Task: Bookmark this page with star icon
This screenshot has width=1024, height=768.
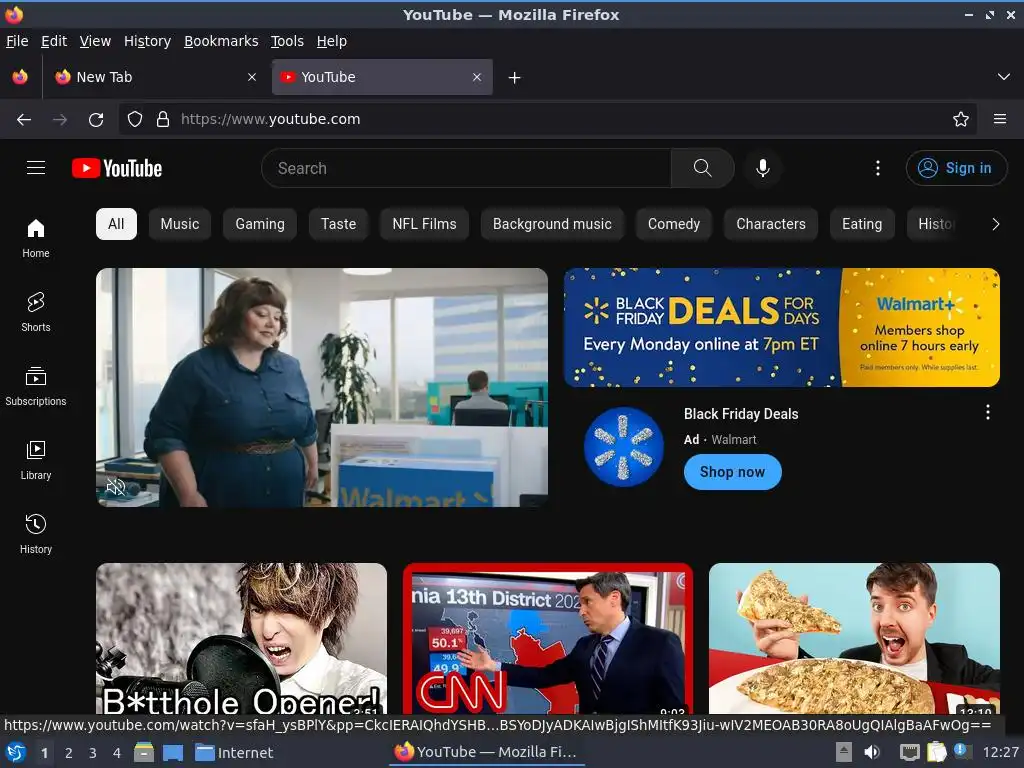Action: (961, 119)
